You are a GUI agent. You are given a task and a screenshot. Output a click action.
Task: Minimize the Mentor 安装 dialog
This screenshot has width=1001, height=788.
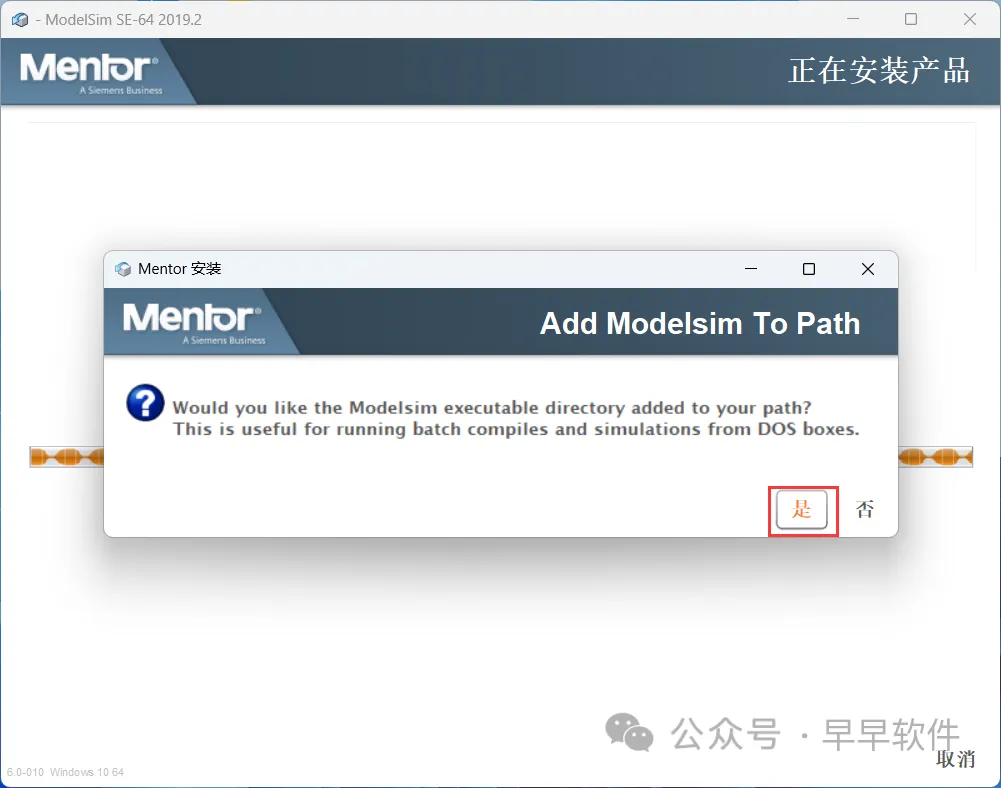point(751,269)
